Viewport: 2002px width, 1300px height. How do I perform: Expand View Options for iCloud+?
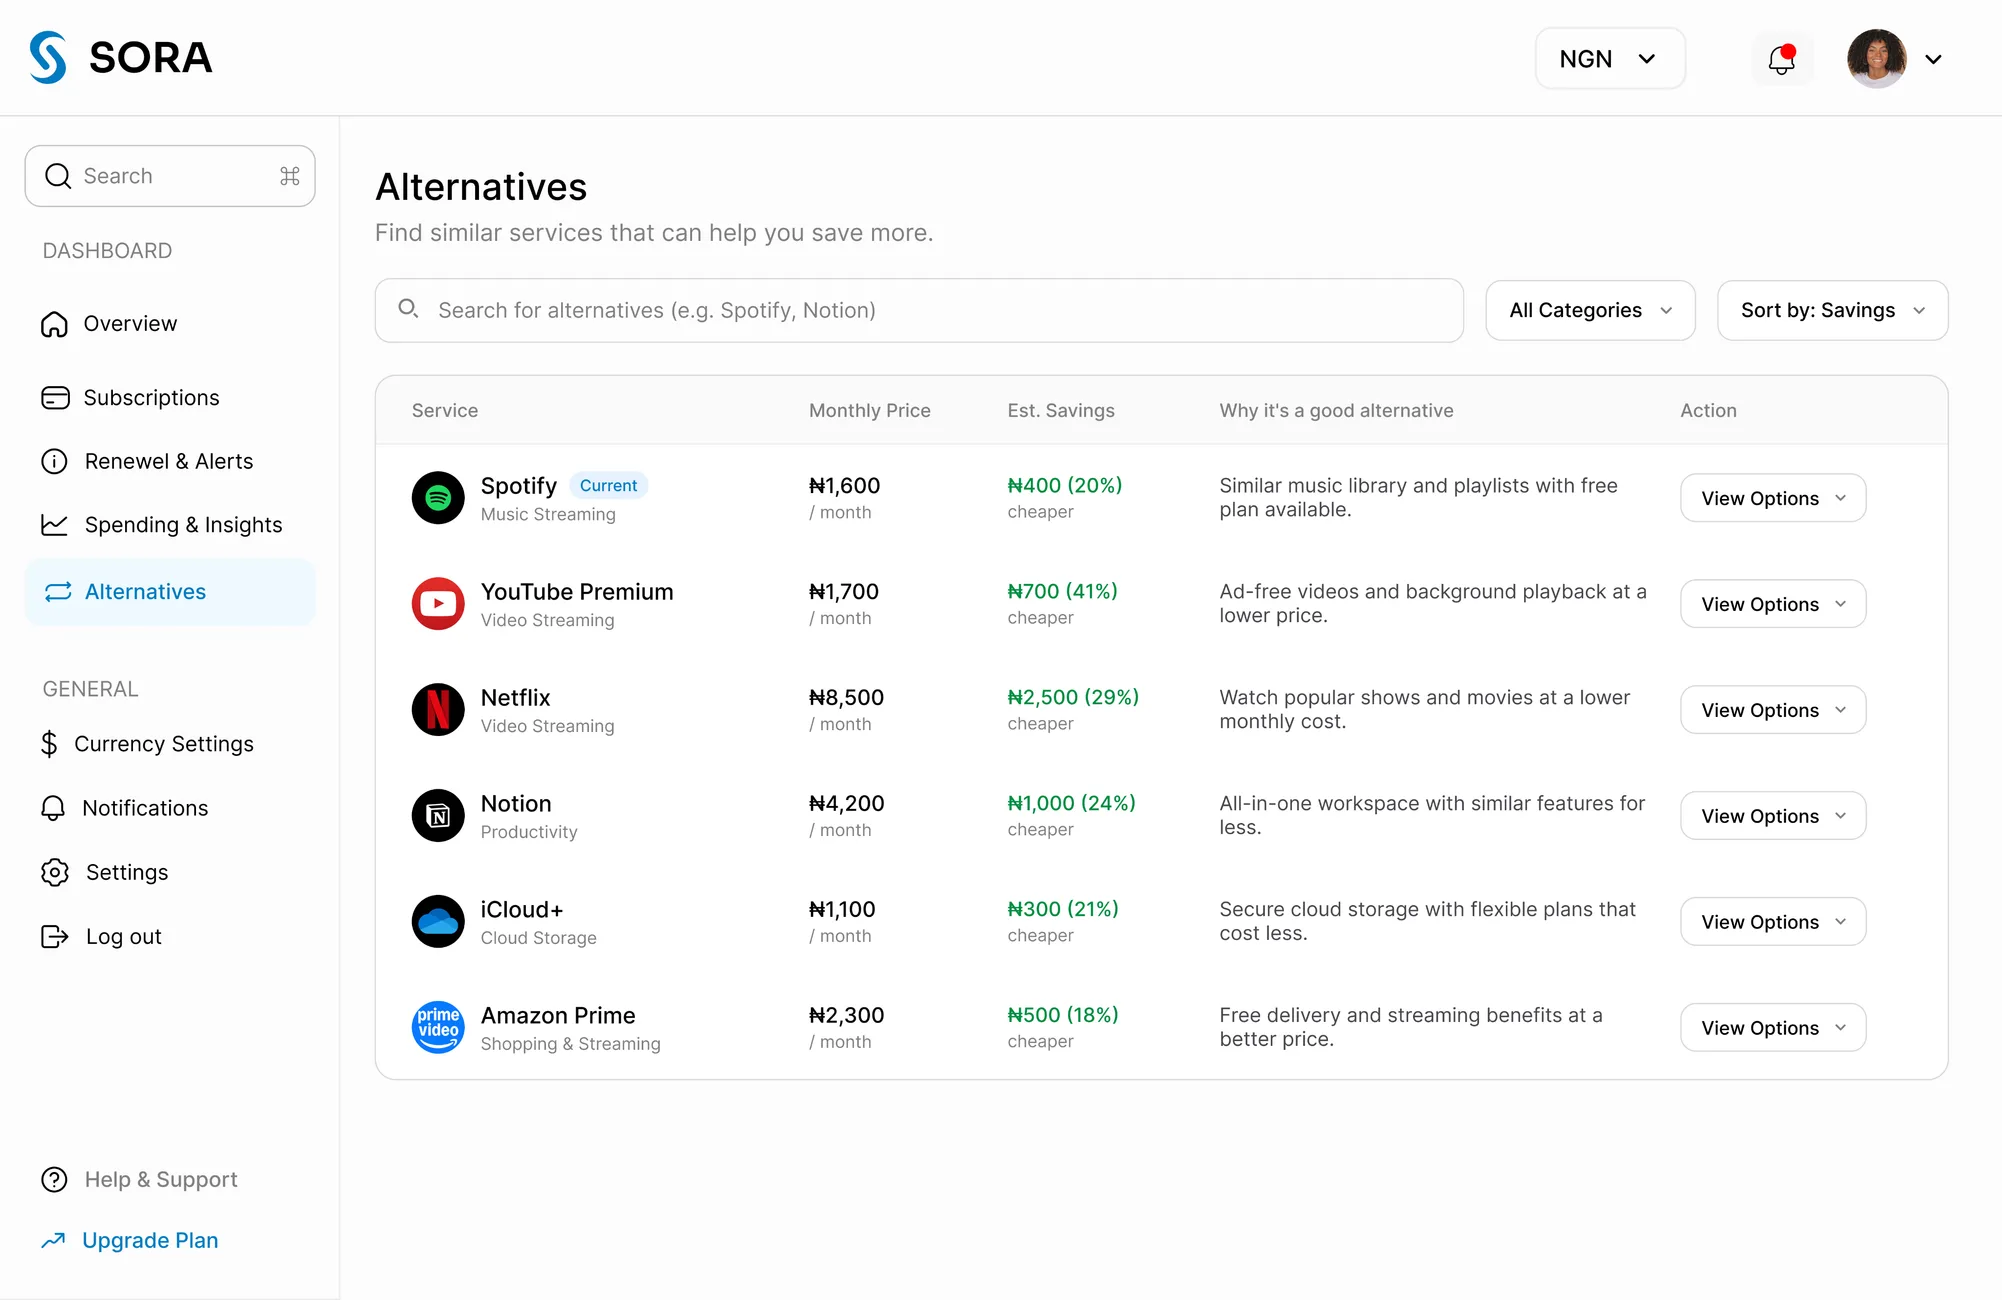pyautogui.click(x=1773, y=922)
